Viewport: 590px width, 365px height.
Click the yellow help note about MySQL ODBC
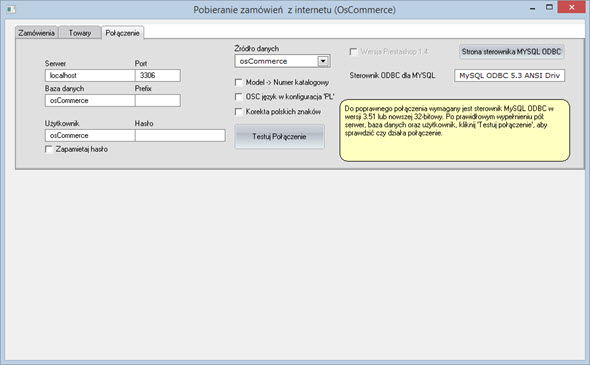[x=455, y=130]
